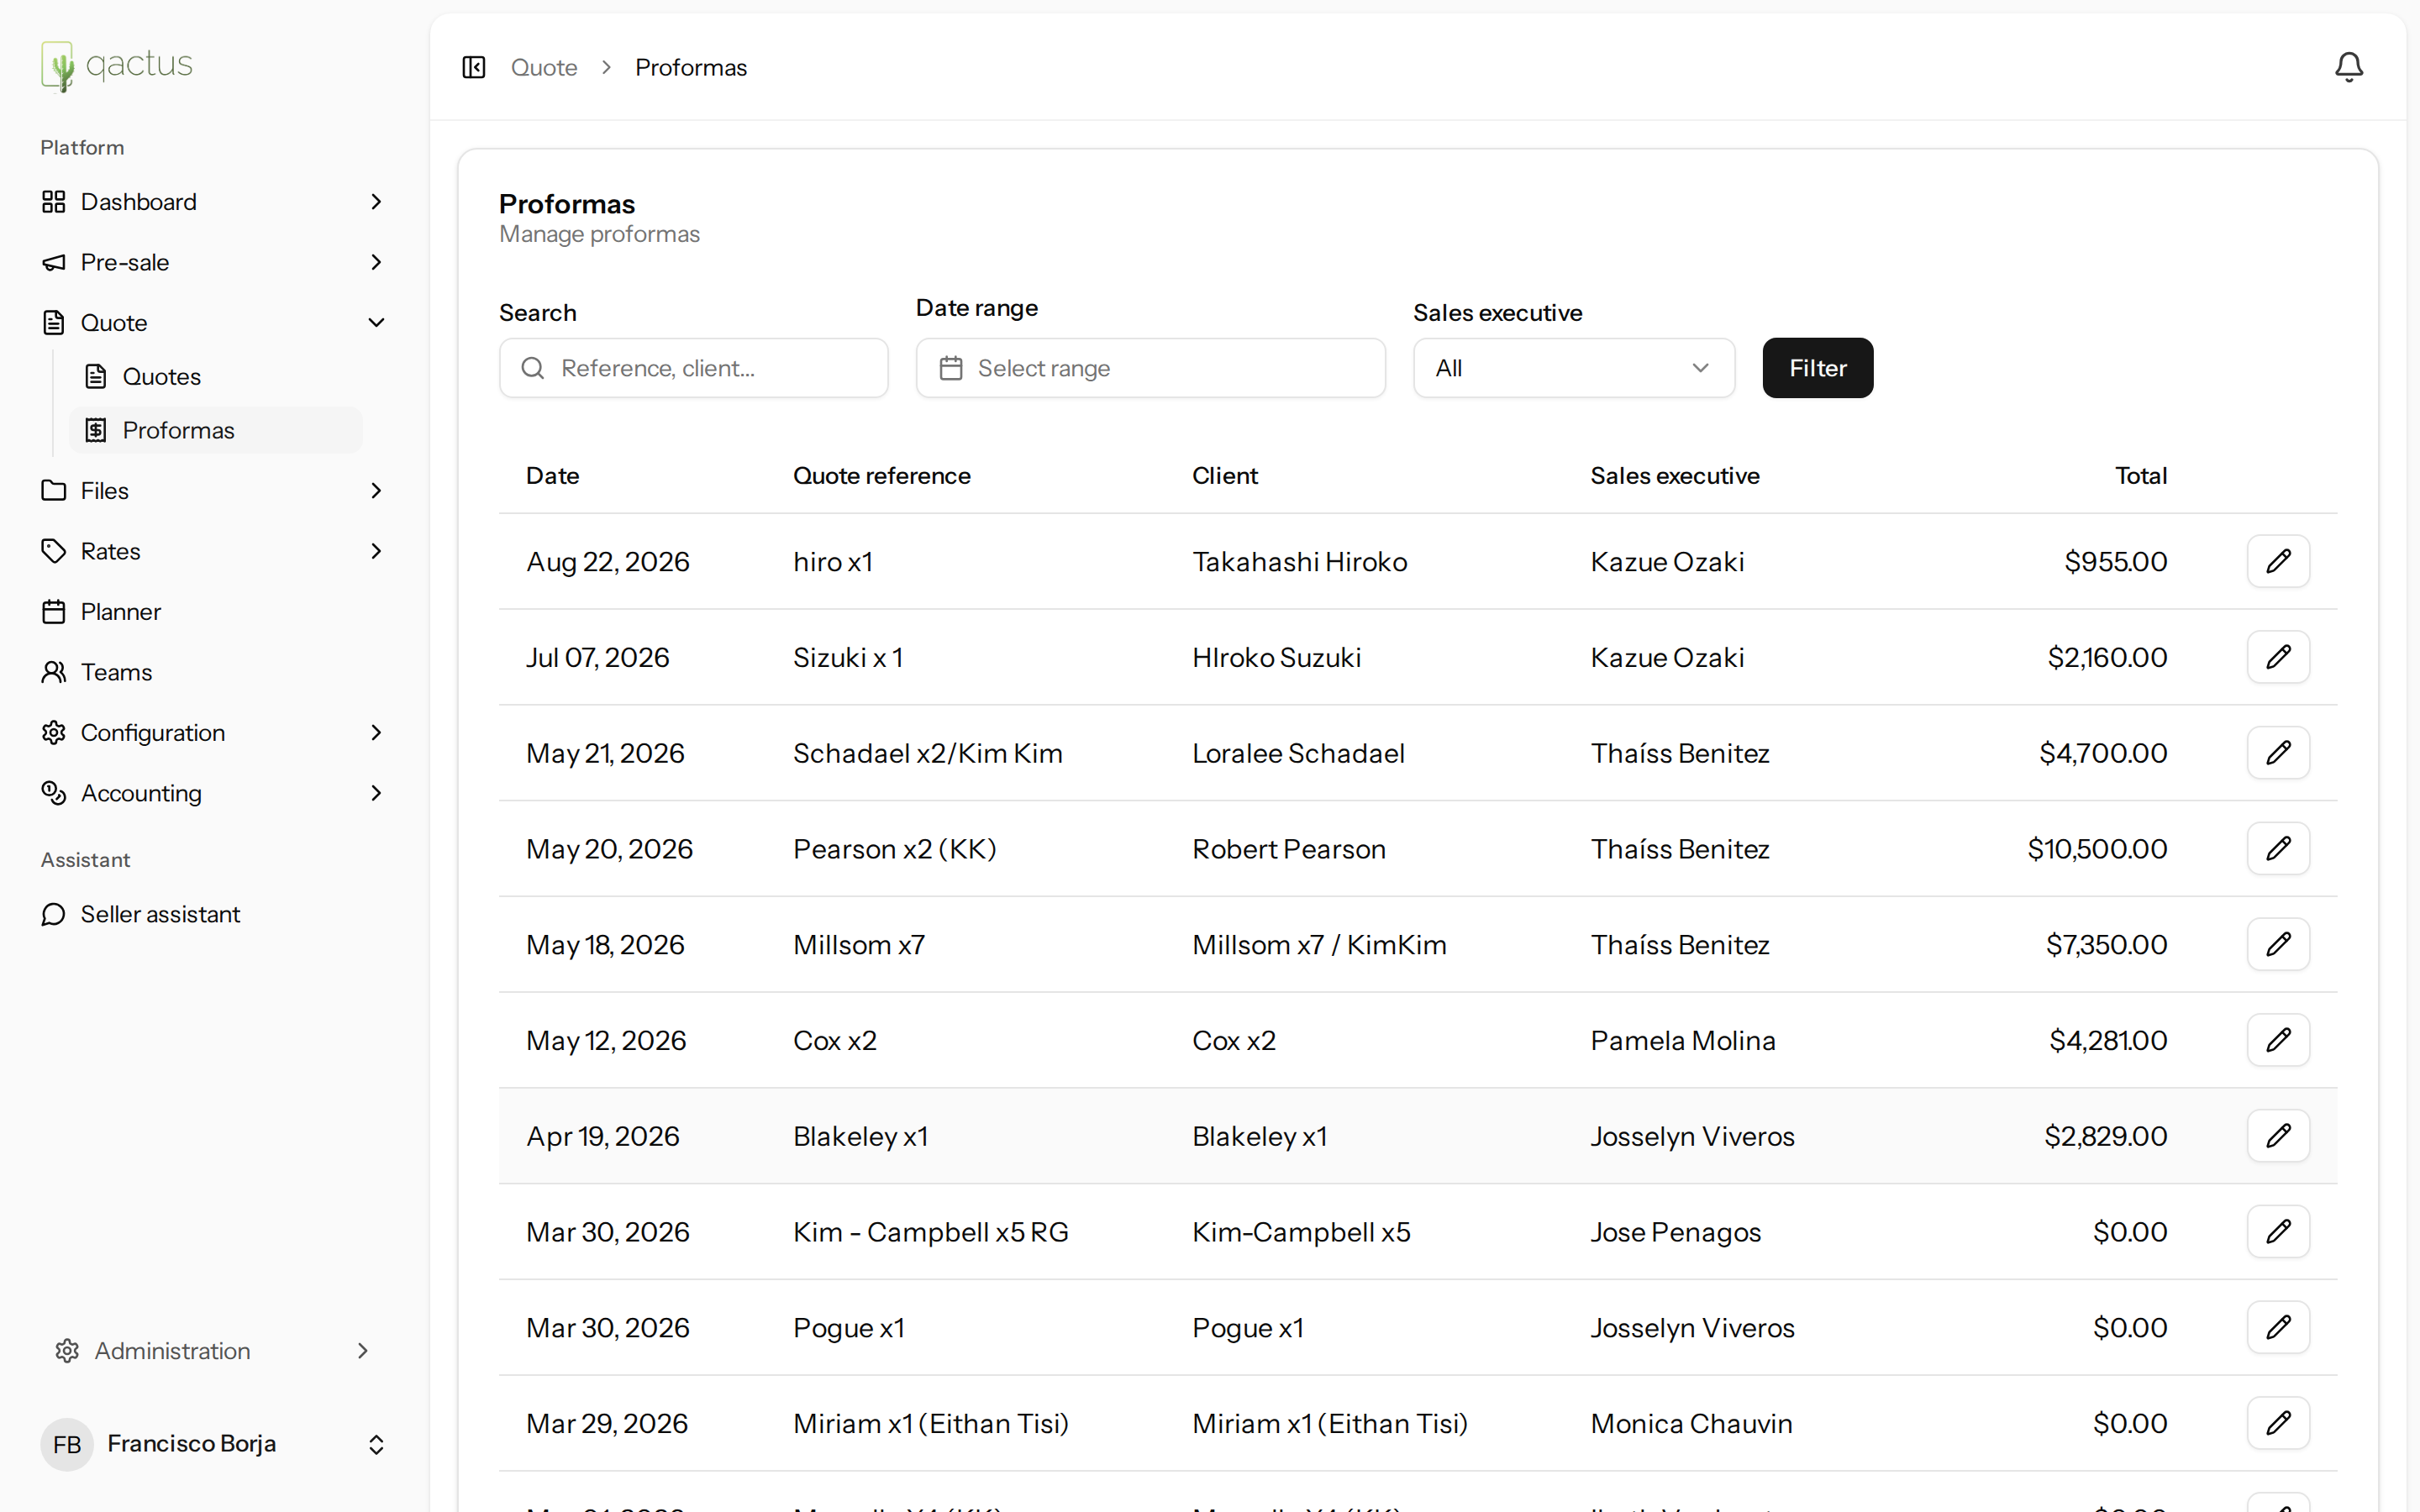The image size is (2420, 1512).
Task: Collapse the Quote menu chevron
Action: point(376,323)
